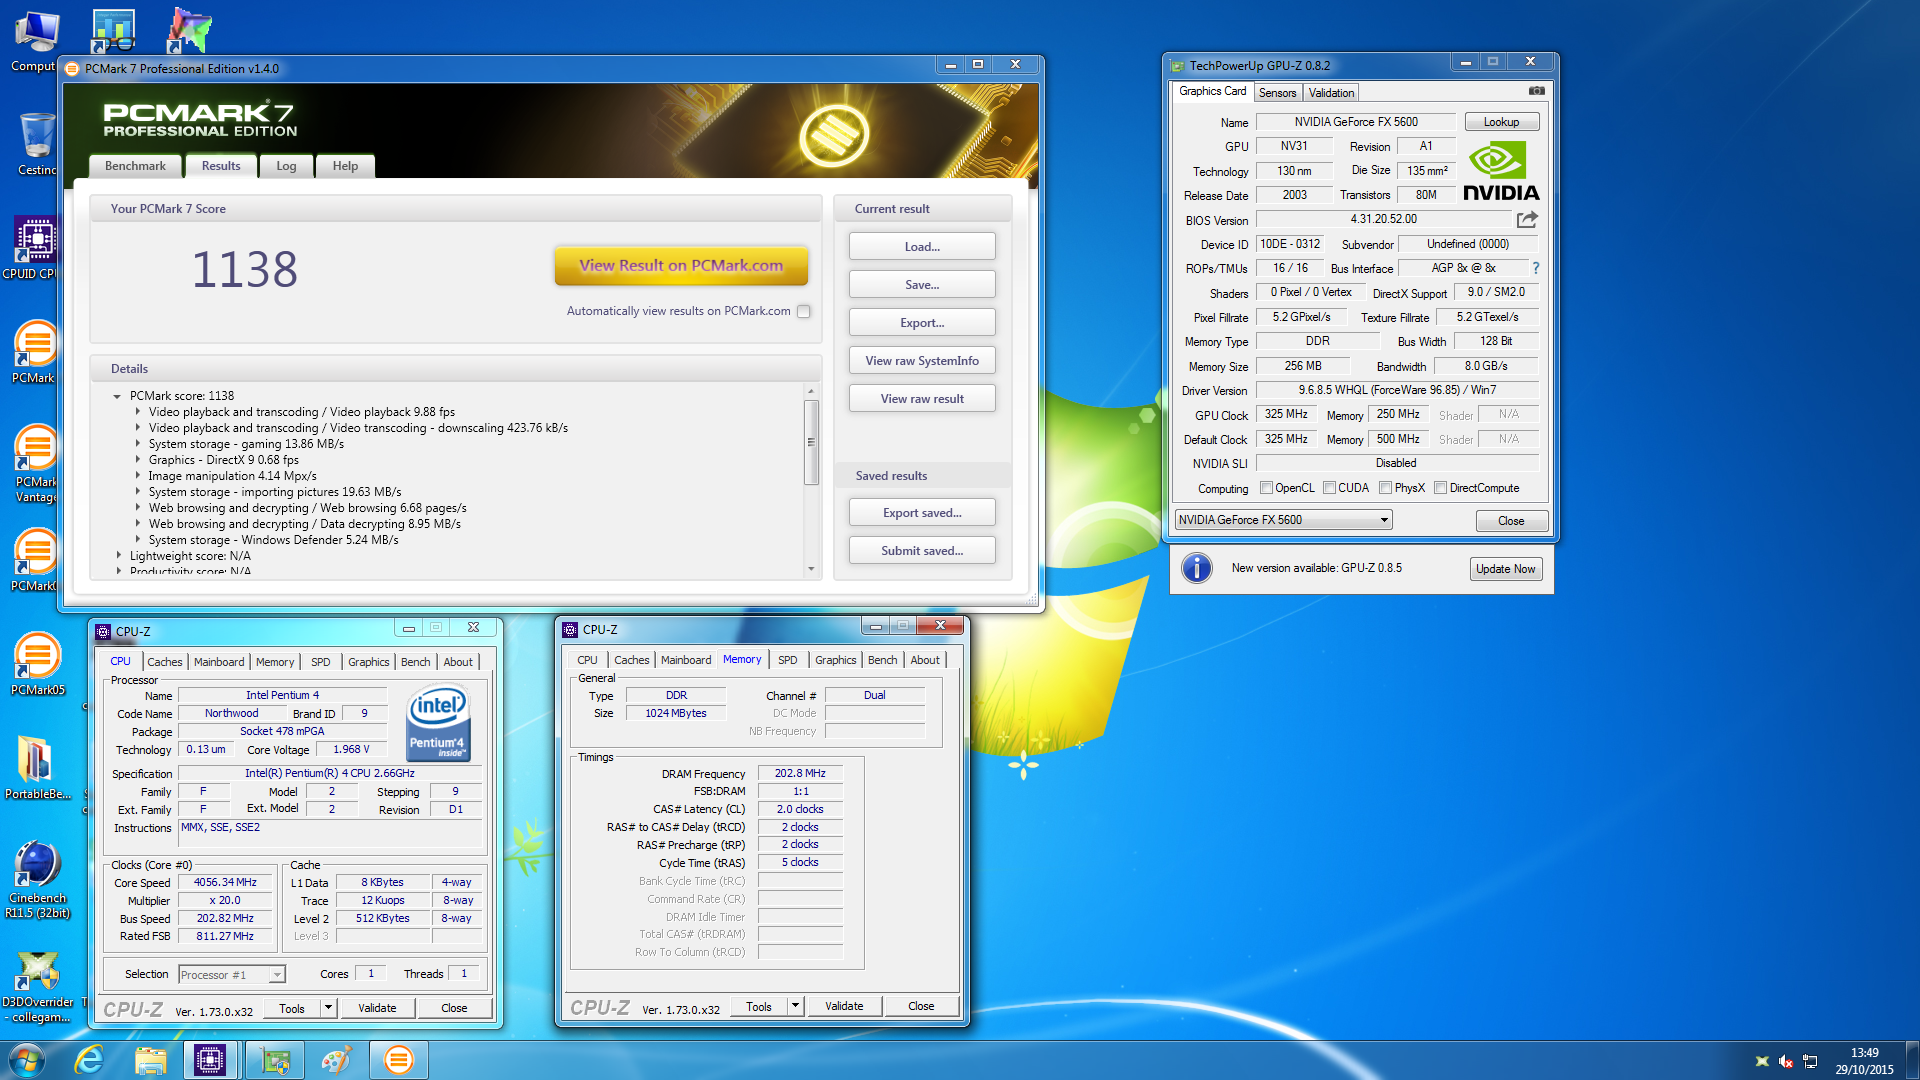Click the bus interface question mark in GPU-Z
1920x1080 pixels.
click(1536, 268)
